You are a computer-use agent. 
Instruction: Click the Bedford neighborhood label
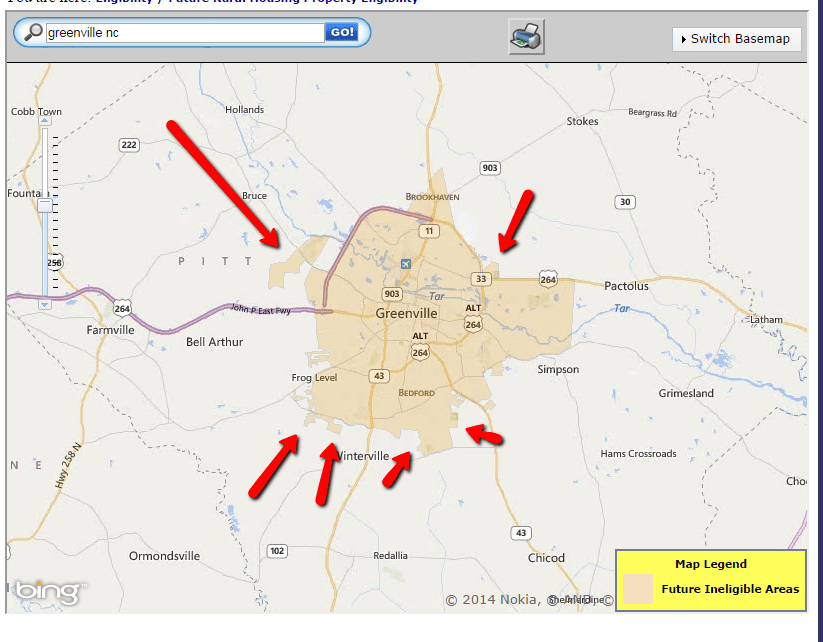click(x=416, y=393)
